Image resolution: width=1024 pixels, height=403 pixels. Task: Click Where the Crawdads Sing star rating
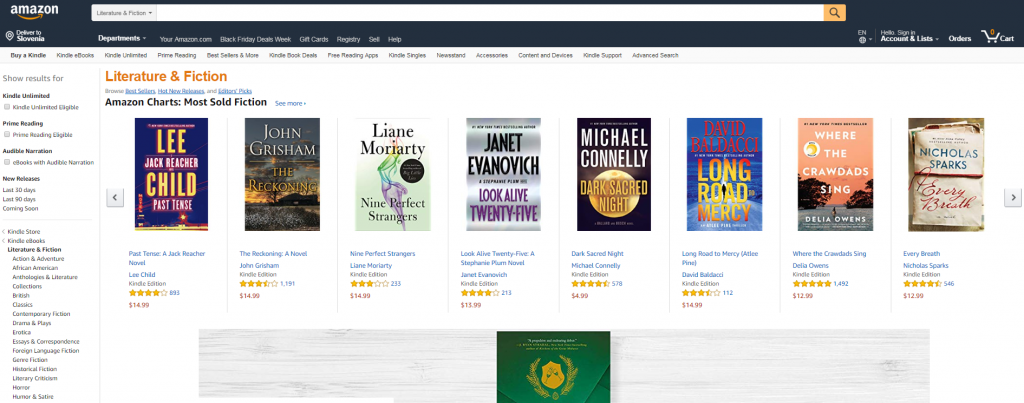click(x=812, y=284)
